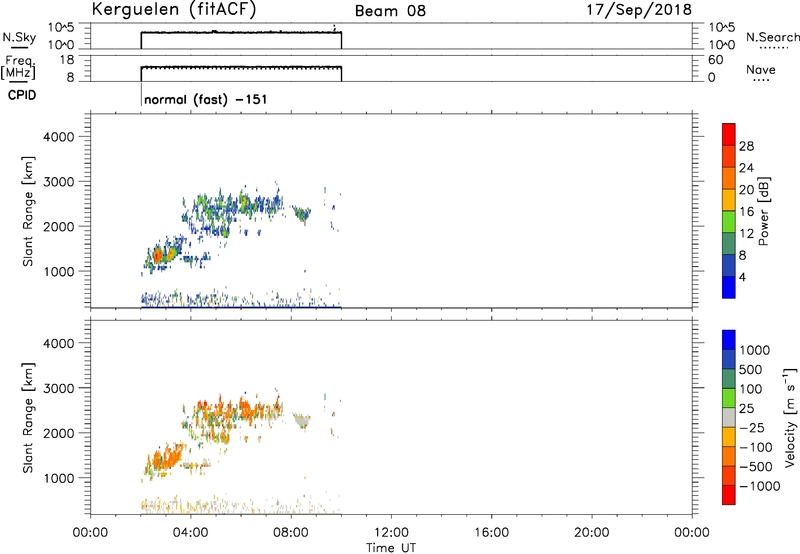Click the N.Search legend label
Image resolution: width=800 pixels, height=554 pixels.
point(773,37)
